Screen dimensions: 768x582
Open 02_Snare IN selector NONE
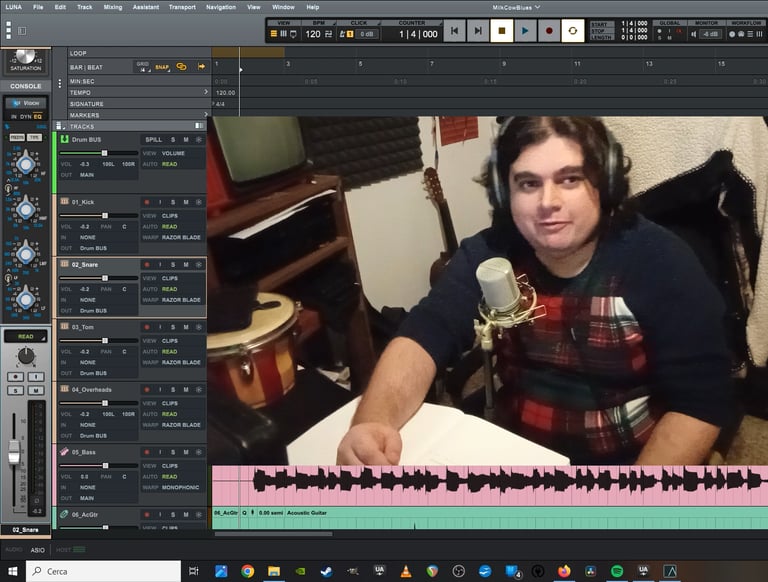pyautogui.click(x=88, y=300)
